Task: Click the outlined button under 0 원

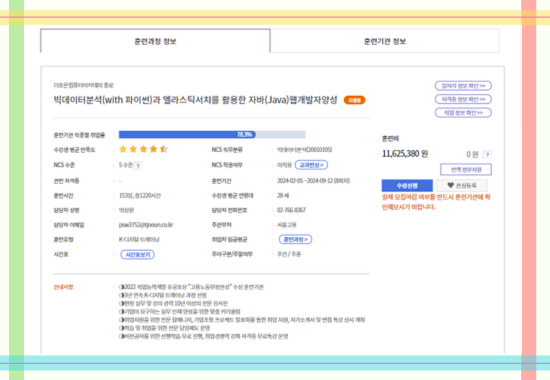Action: [466, 169]
